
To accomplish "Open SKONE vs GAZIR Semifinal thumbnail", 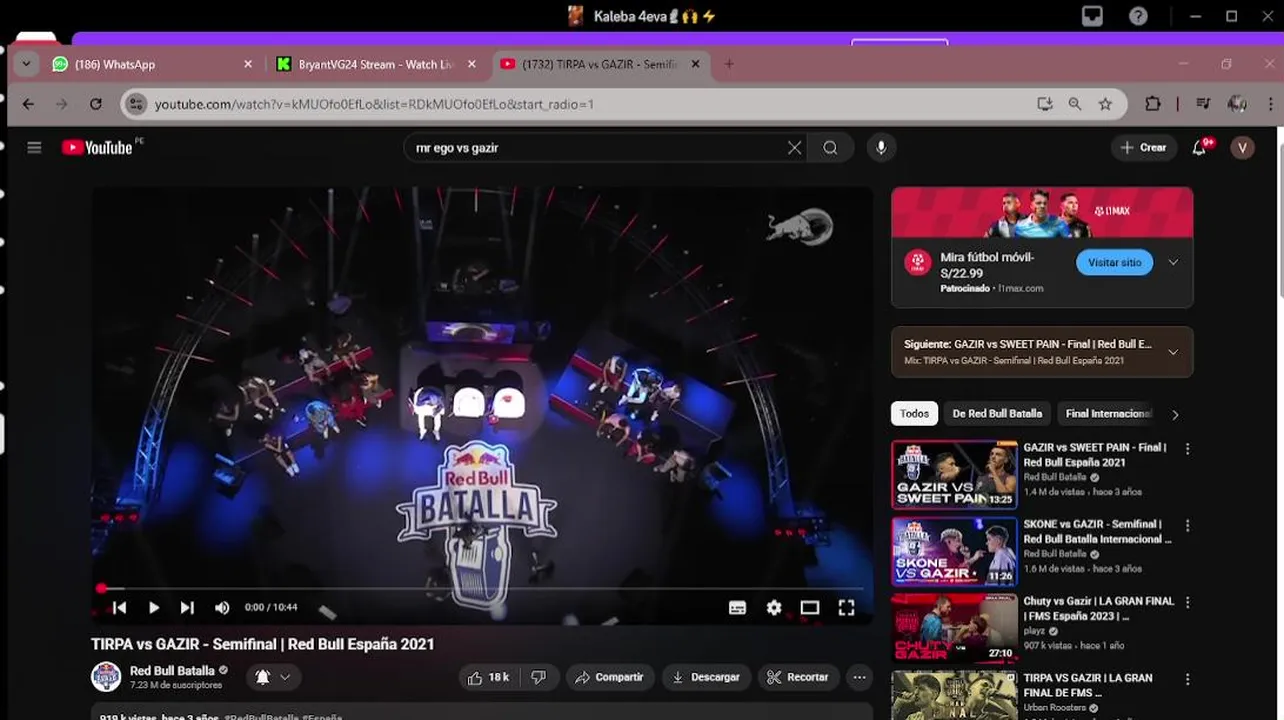I will pos(954,552).
